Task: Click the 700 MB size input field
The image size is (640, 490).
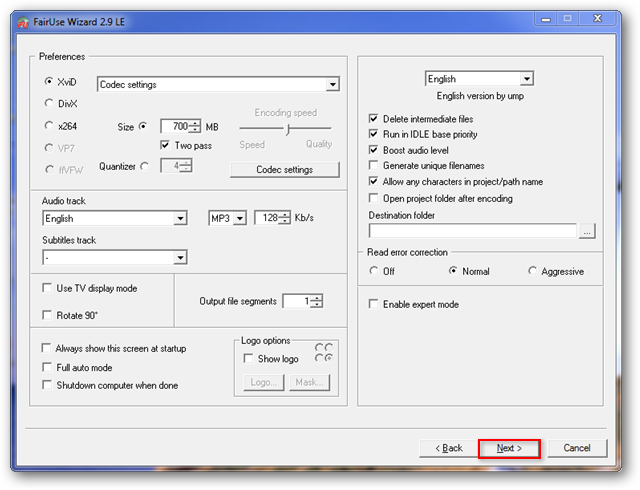Action: pos(174,126)
